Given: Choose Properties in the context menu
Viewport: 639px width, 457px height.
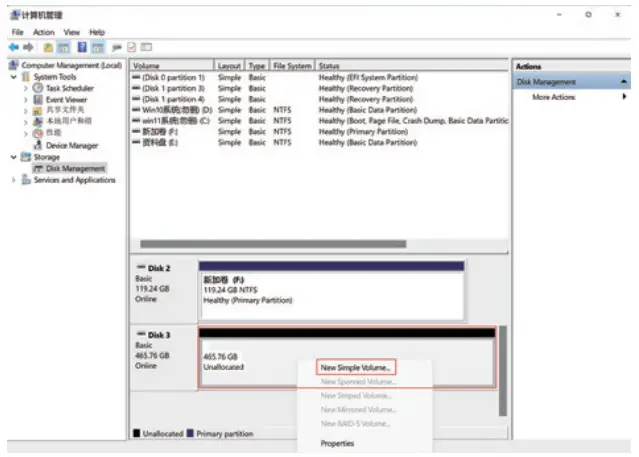Looking at the screenshot, I should tap(337, 443).
